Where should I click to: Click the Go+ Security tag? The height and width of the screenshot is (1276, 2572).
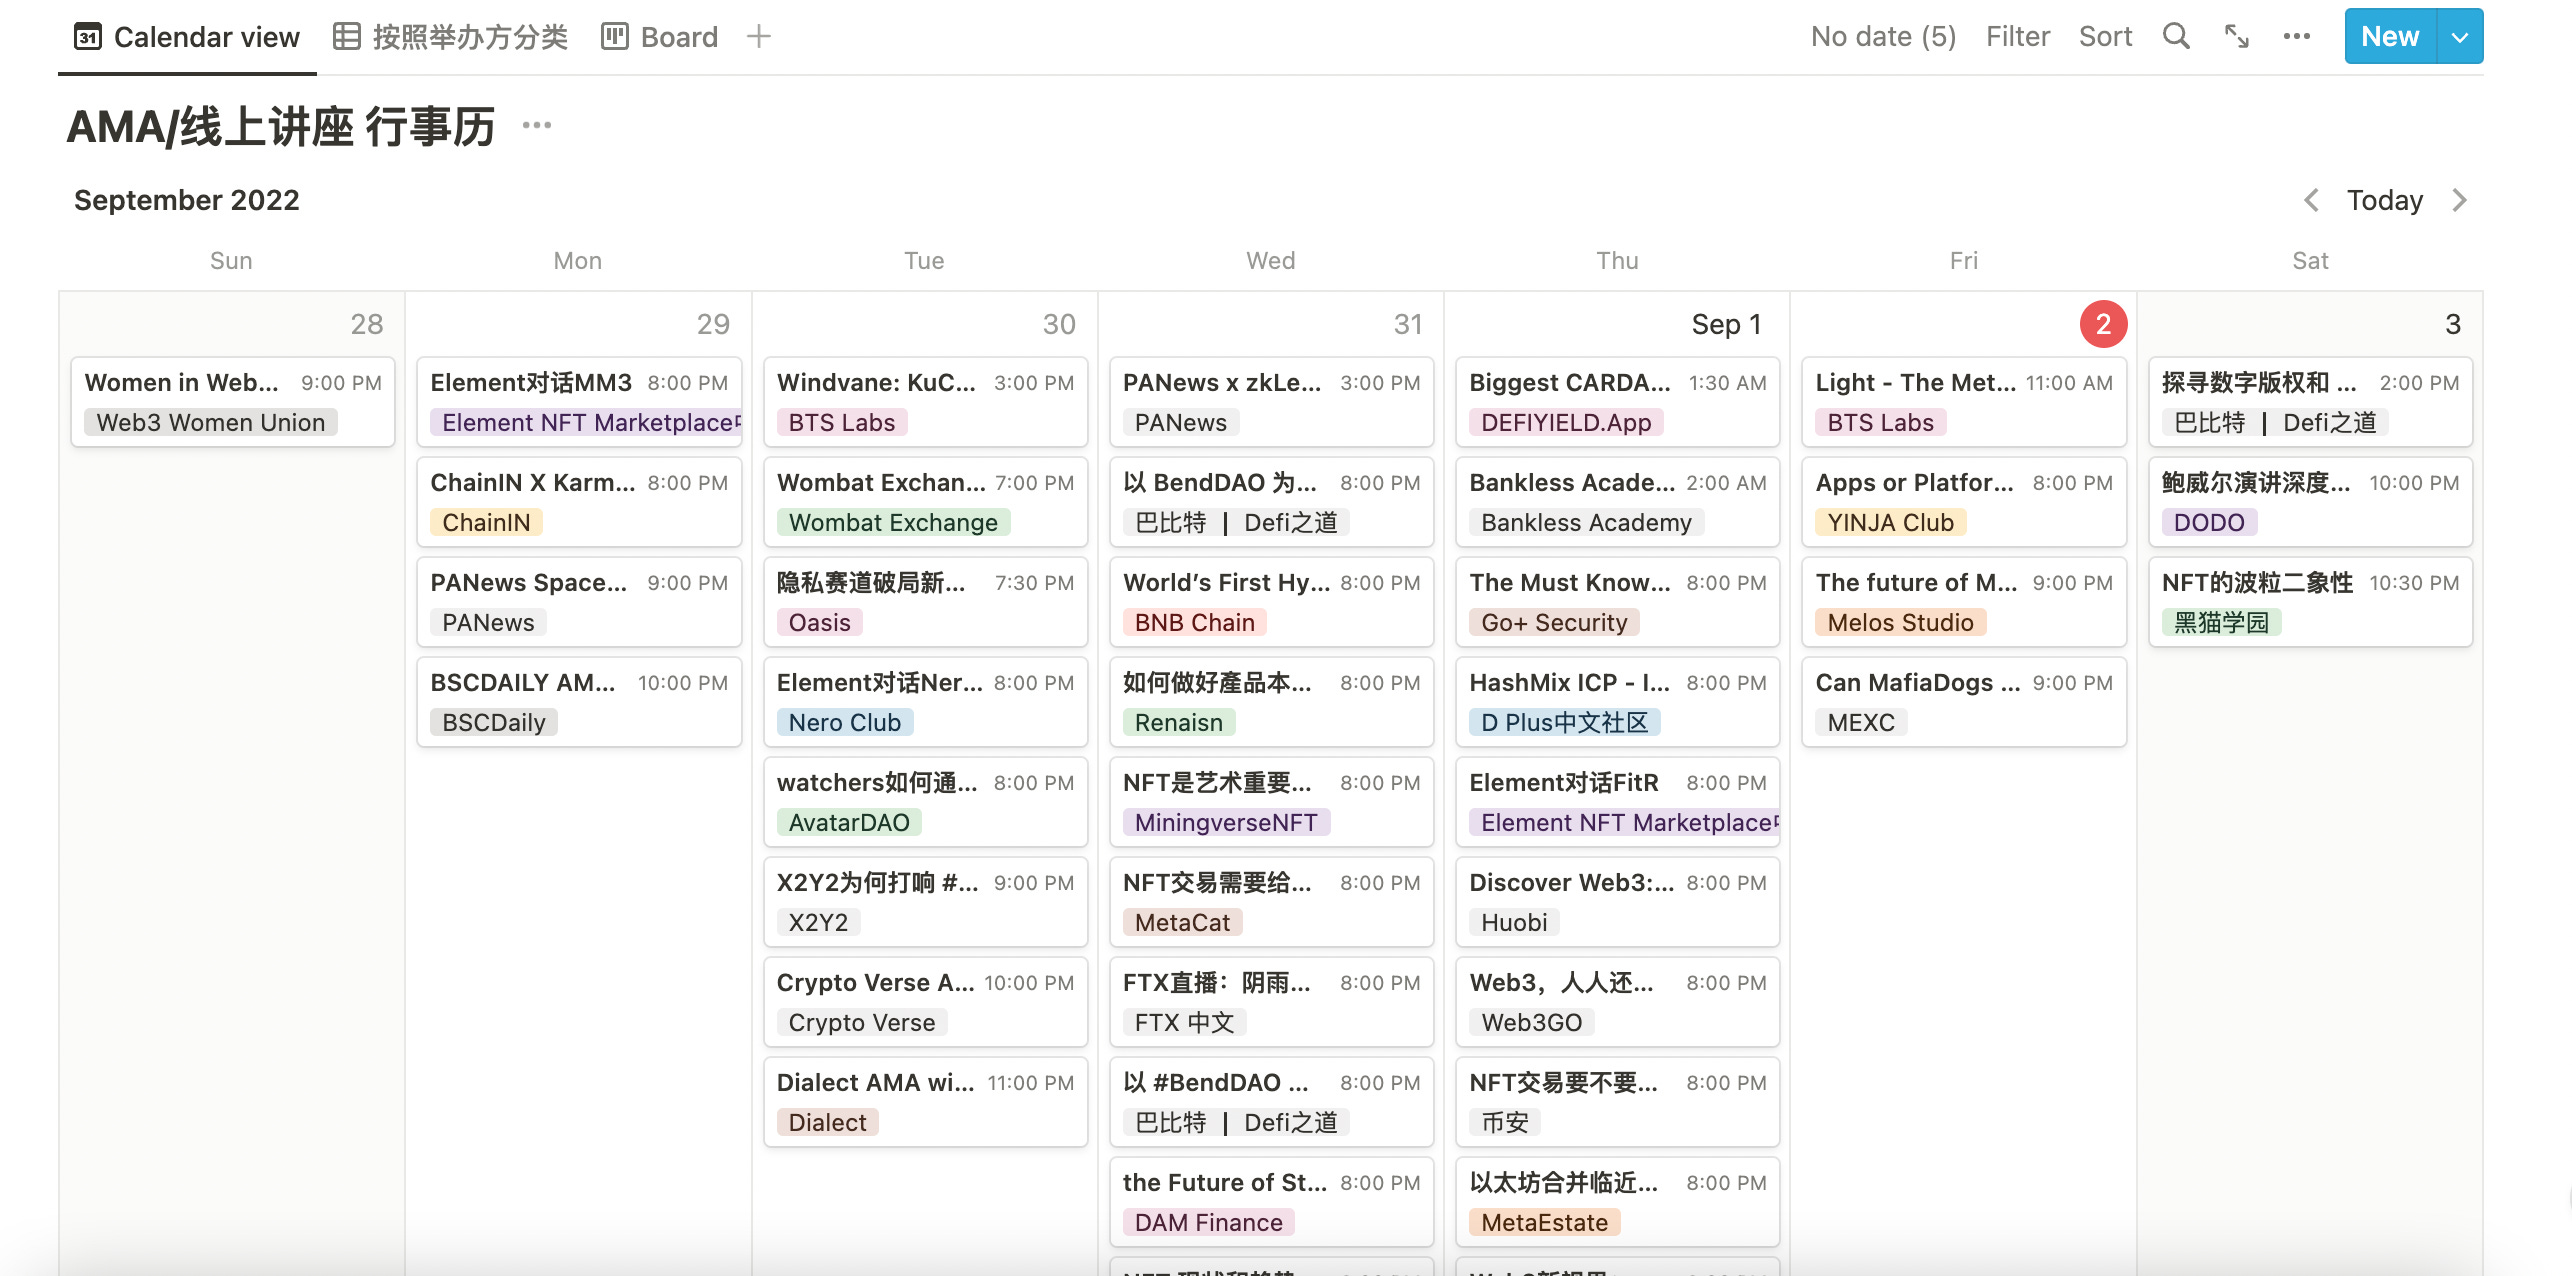(1554, 622)
